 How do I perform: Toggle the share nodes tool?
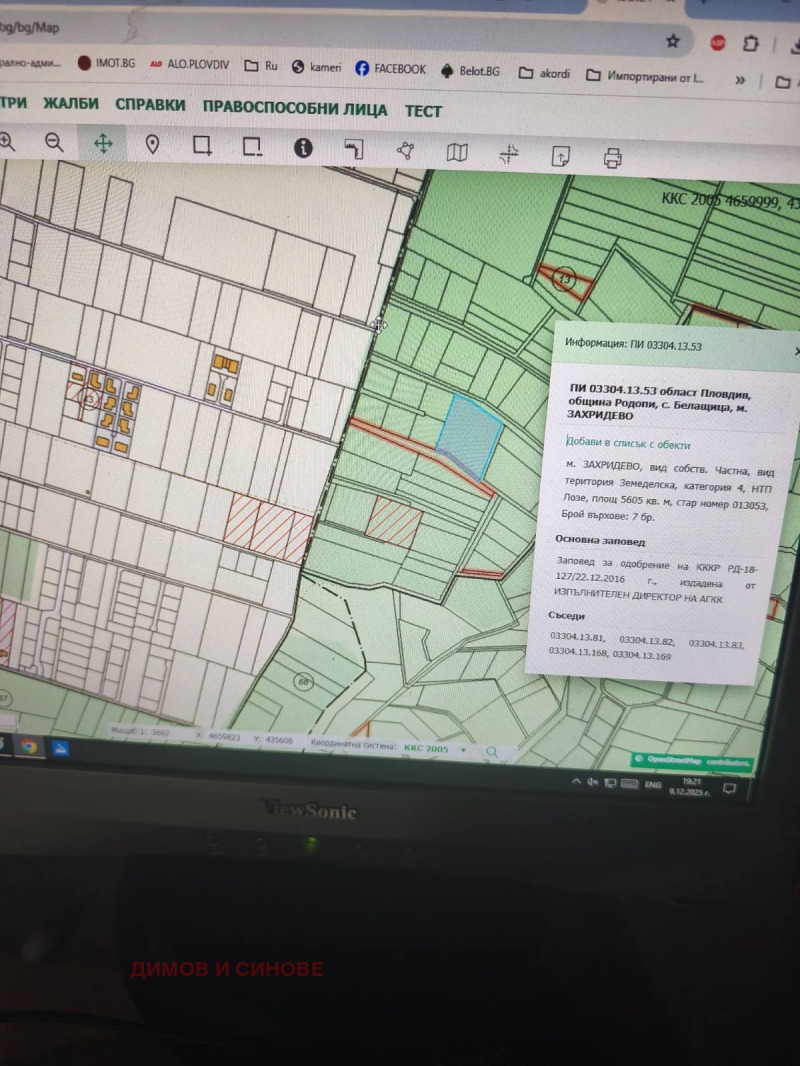pyautogui.click(x=403, y=149)
